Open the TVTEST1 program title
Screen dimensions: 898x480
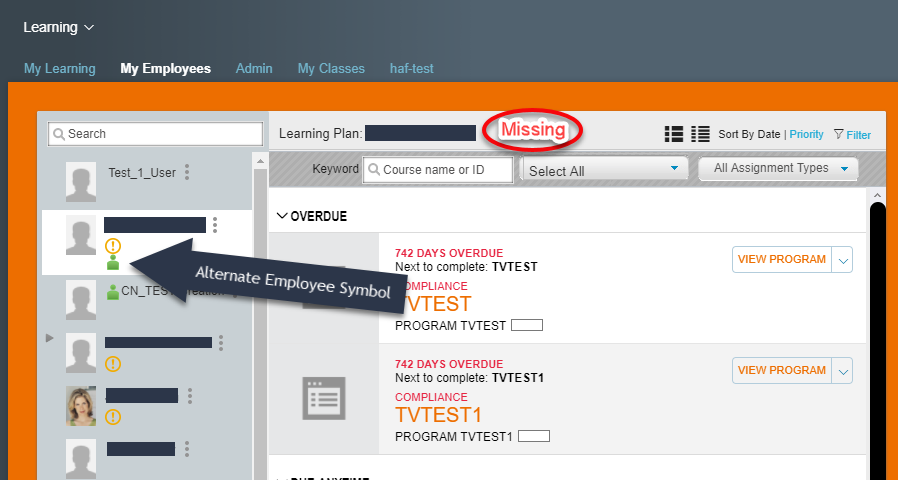click(x=439, y=415)
